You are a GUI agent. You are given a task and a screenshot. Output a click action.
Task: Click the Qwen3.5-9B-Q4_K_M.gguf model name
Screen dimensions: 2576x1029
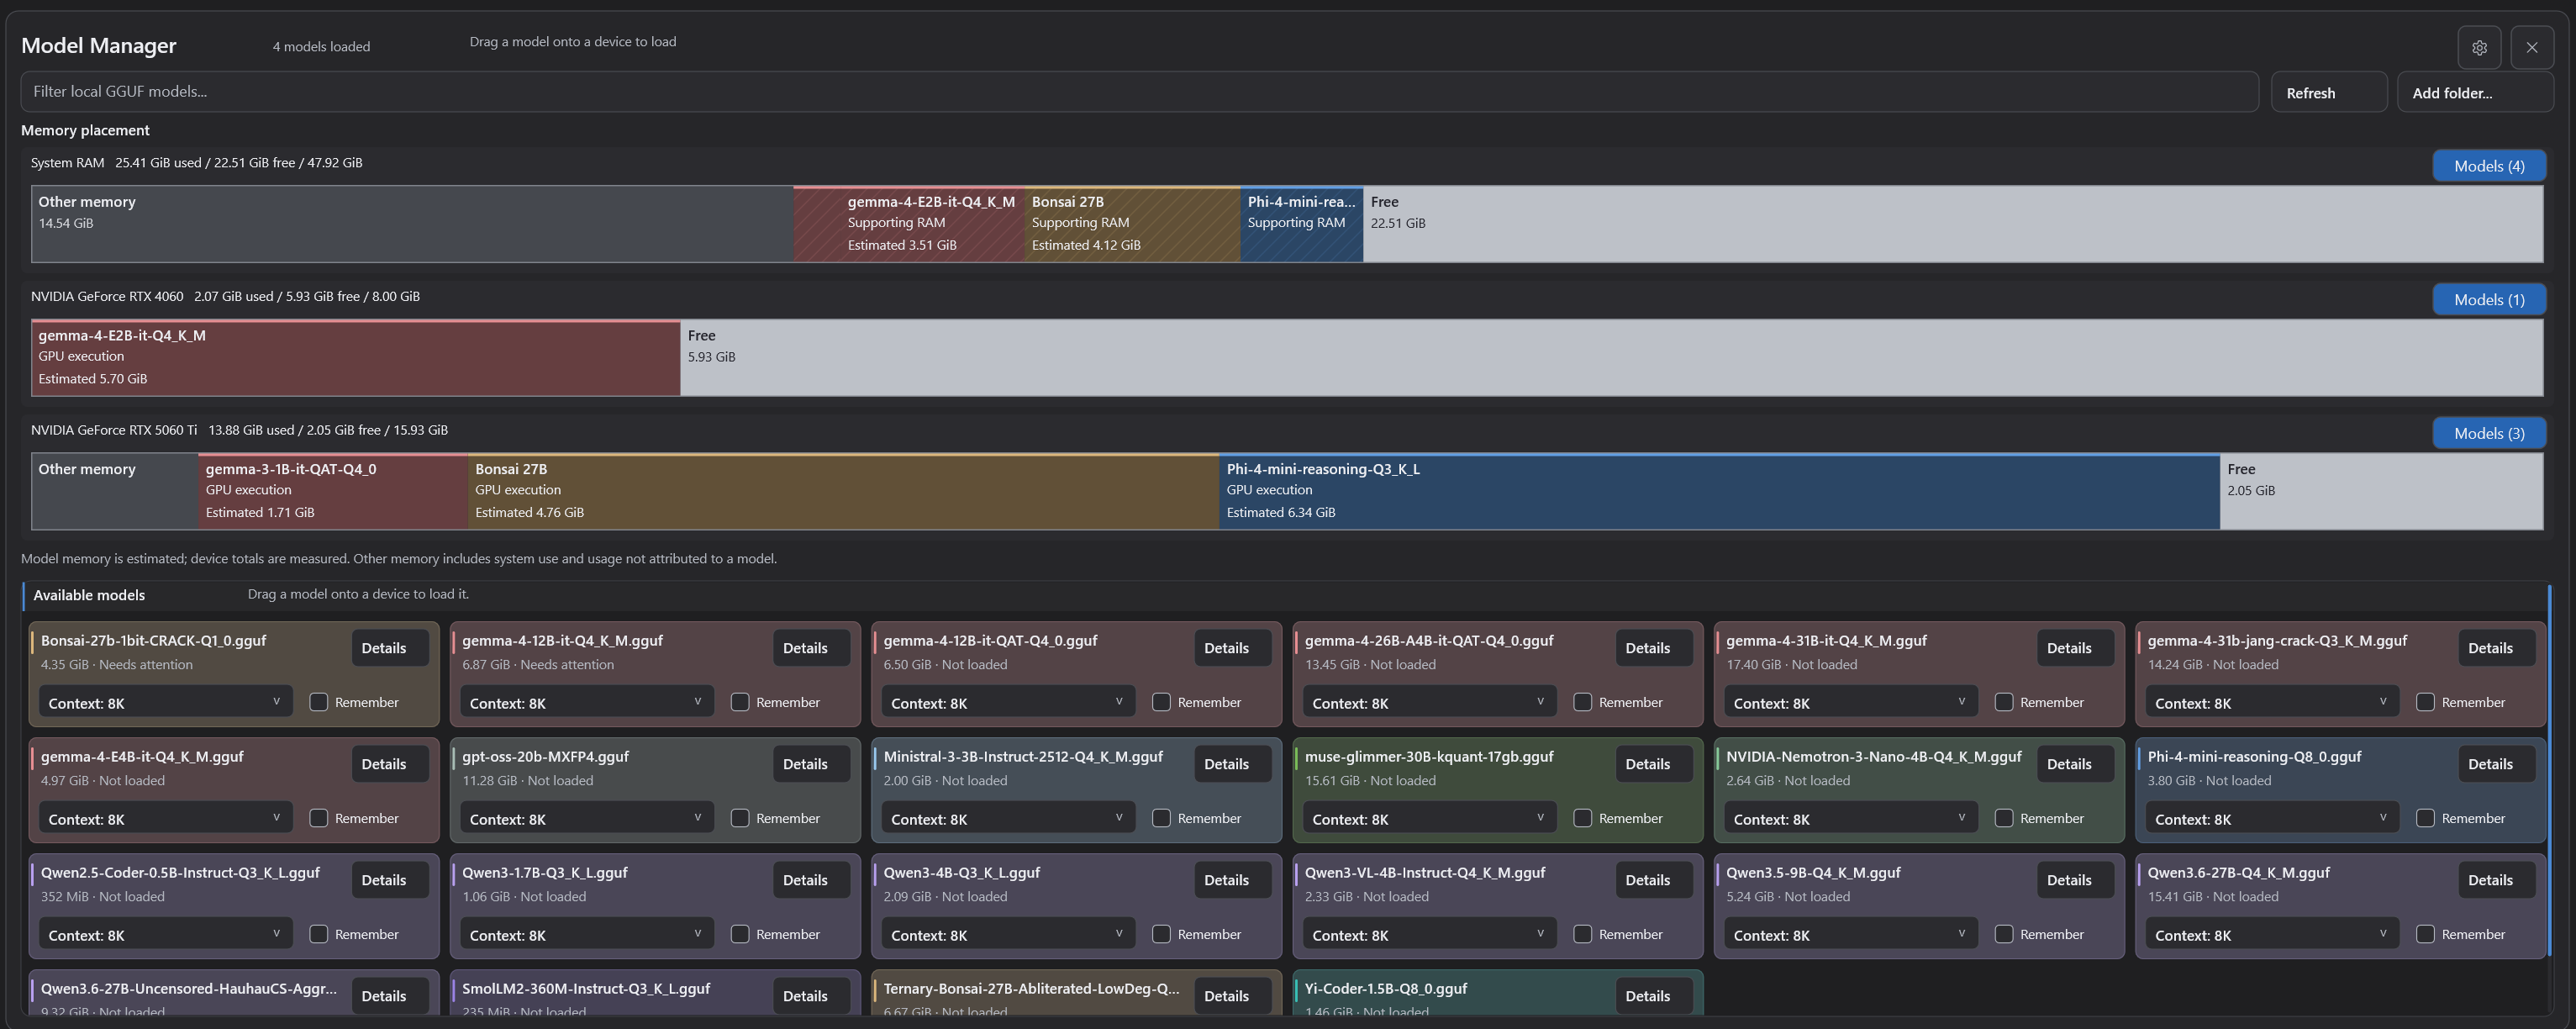tap(1813, 873)
